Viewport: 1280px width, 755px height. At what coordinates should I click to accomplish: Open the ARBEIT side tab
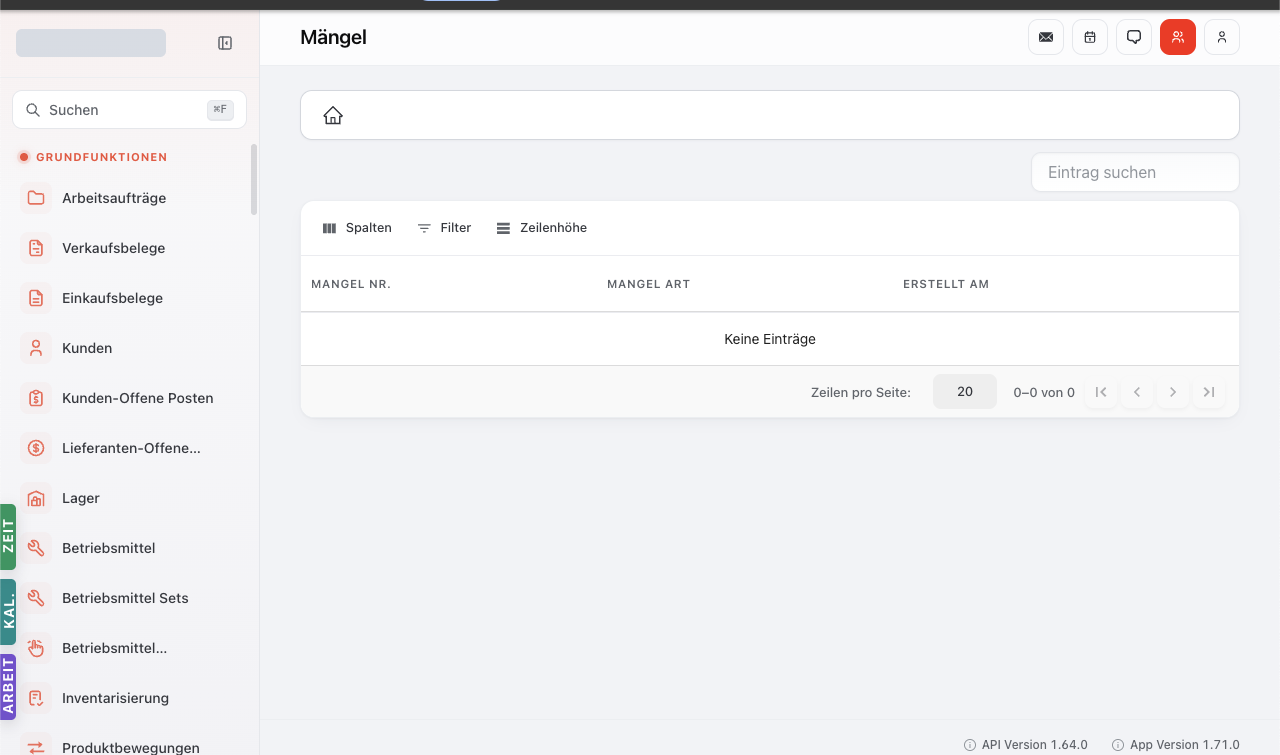[x=8, y=687]
